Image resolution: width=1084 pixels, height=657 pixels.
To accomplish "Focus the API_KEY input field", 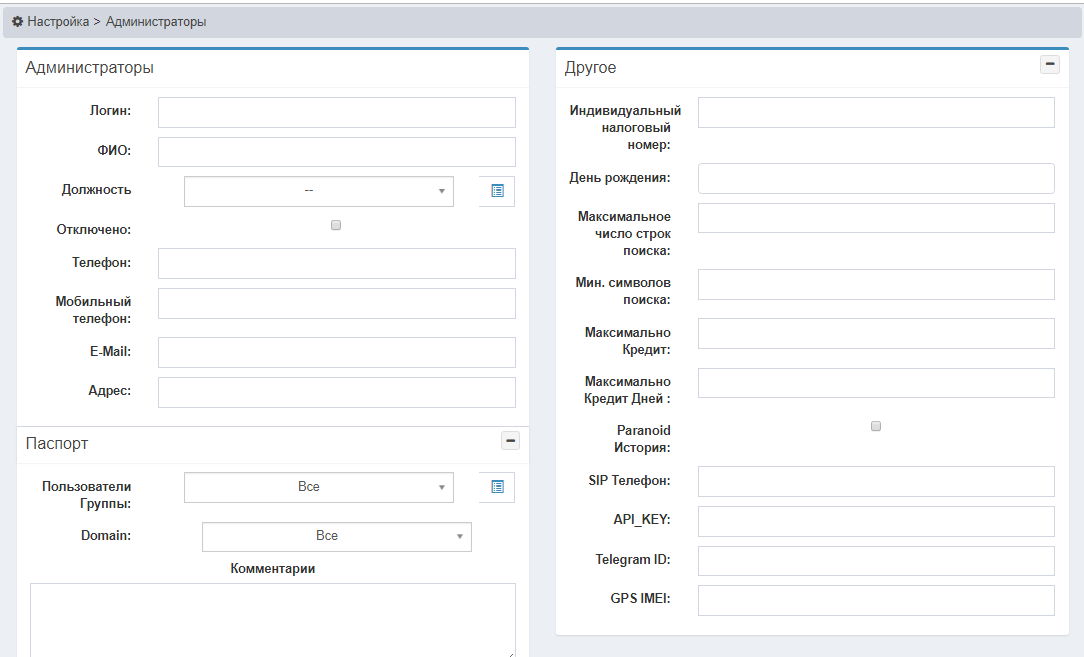I will click(x=876, y=521).
